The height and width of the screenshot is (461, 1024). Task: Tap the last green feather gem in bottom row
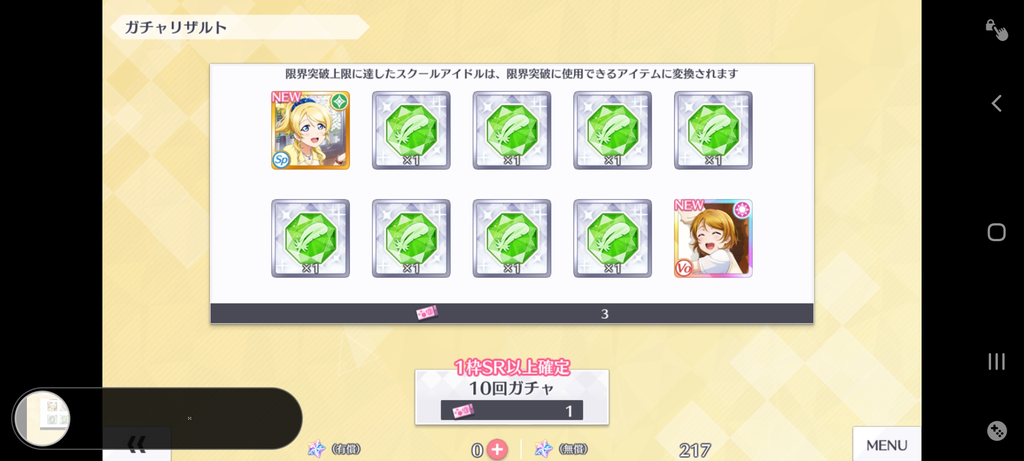click(x=613, y=238)
